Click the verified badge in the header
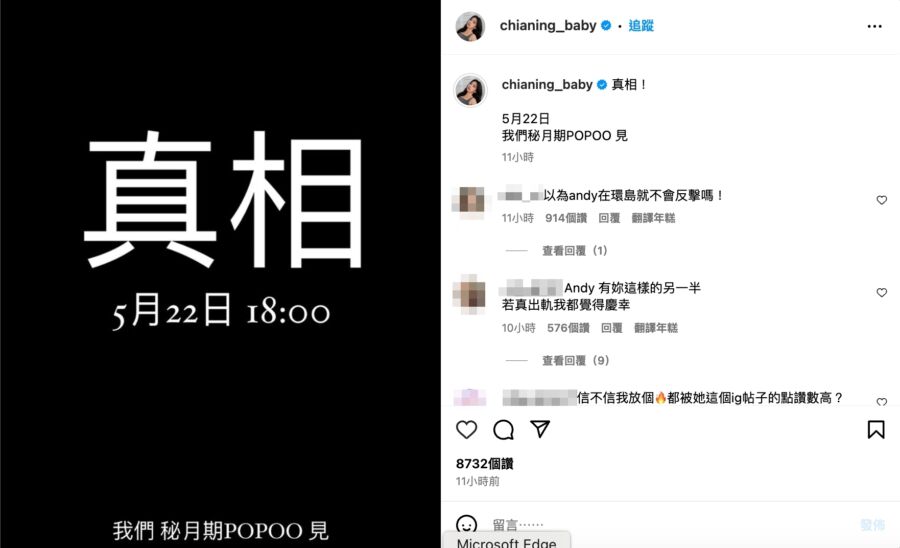Image resolution: width=900 pixels, height=548 pixels. pyautogui.click(x=606, y=25)
